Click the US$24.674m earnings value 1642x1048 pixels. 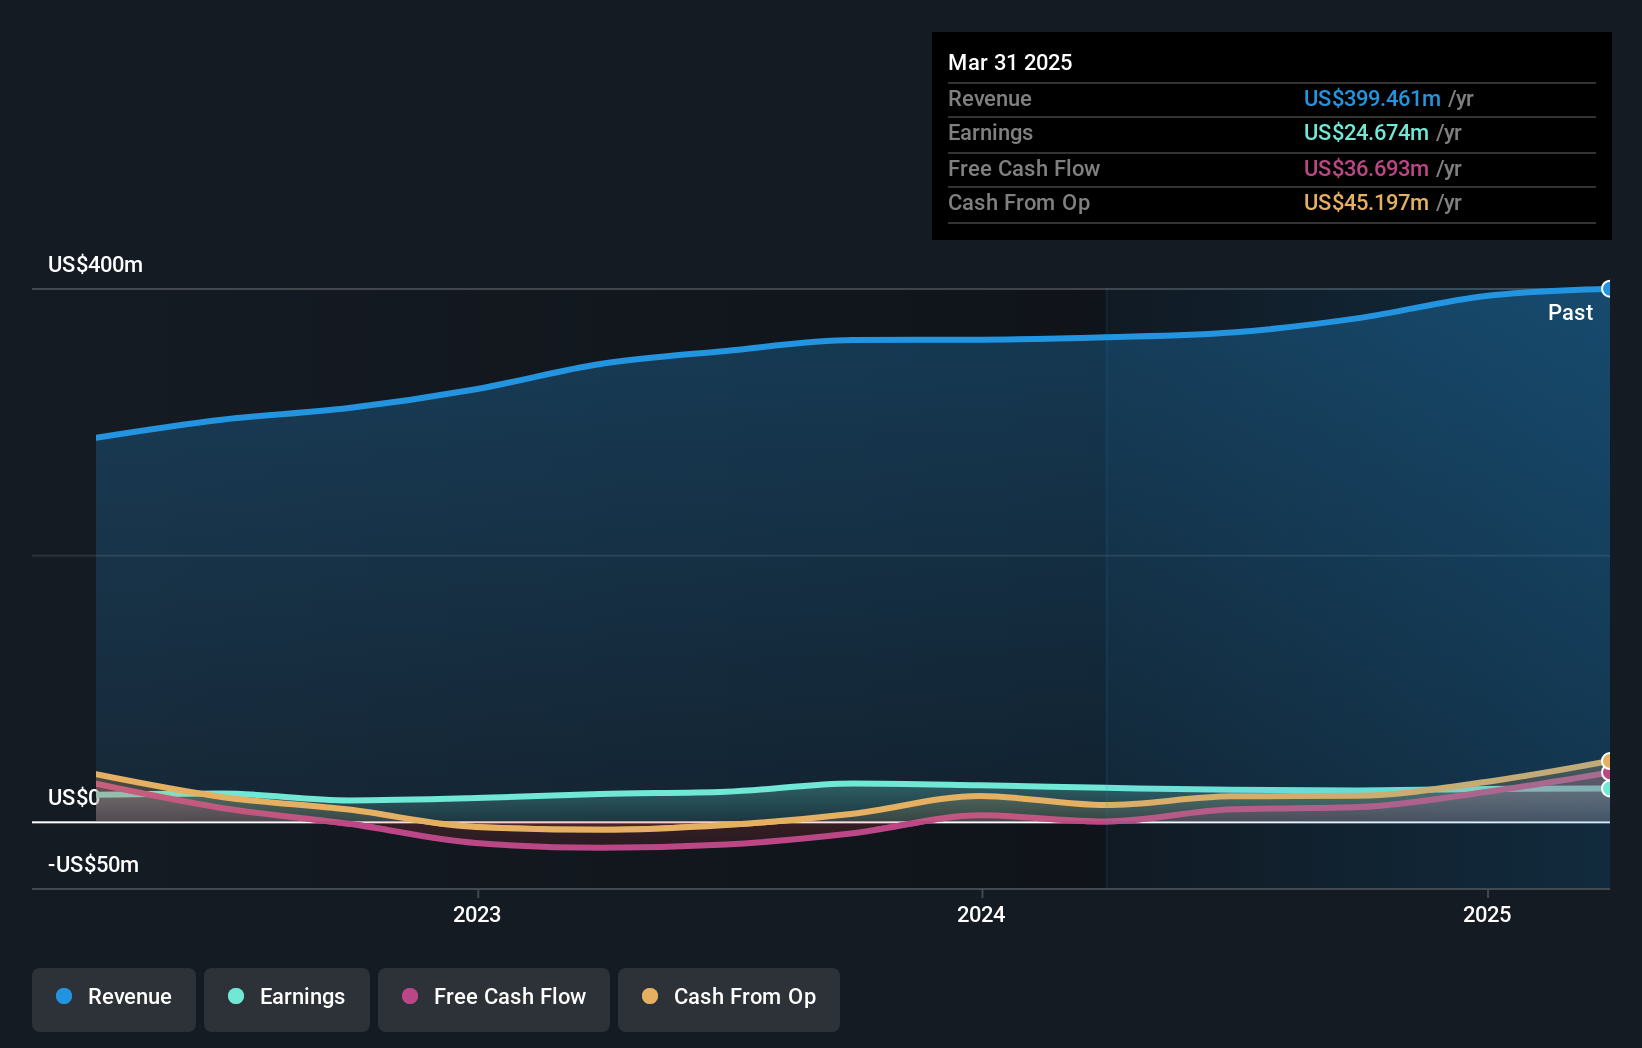point(1366,133)
